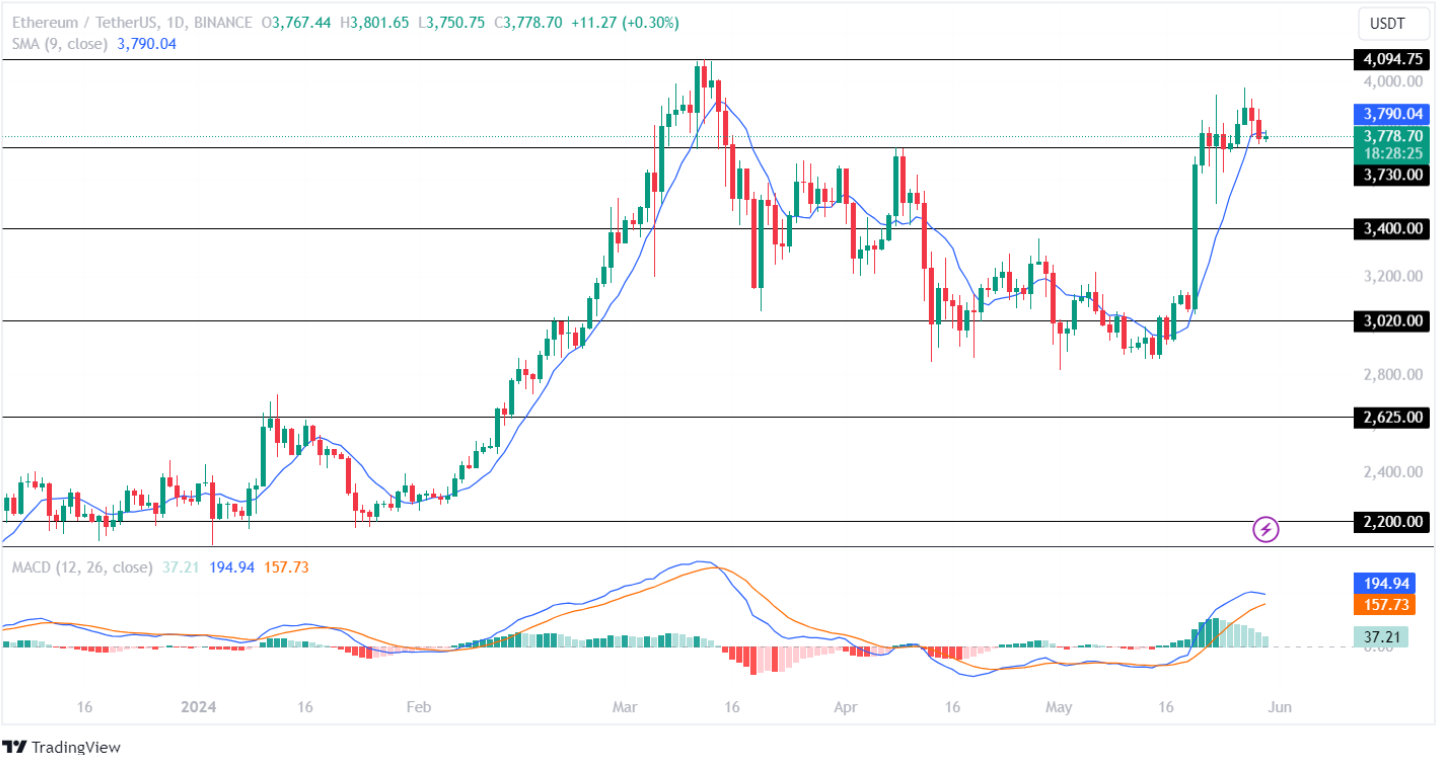1438x757 pixels.
Task: Click the blue SMA 3,790.04 price tag
Action: tap(1393, 114)
